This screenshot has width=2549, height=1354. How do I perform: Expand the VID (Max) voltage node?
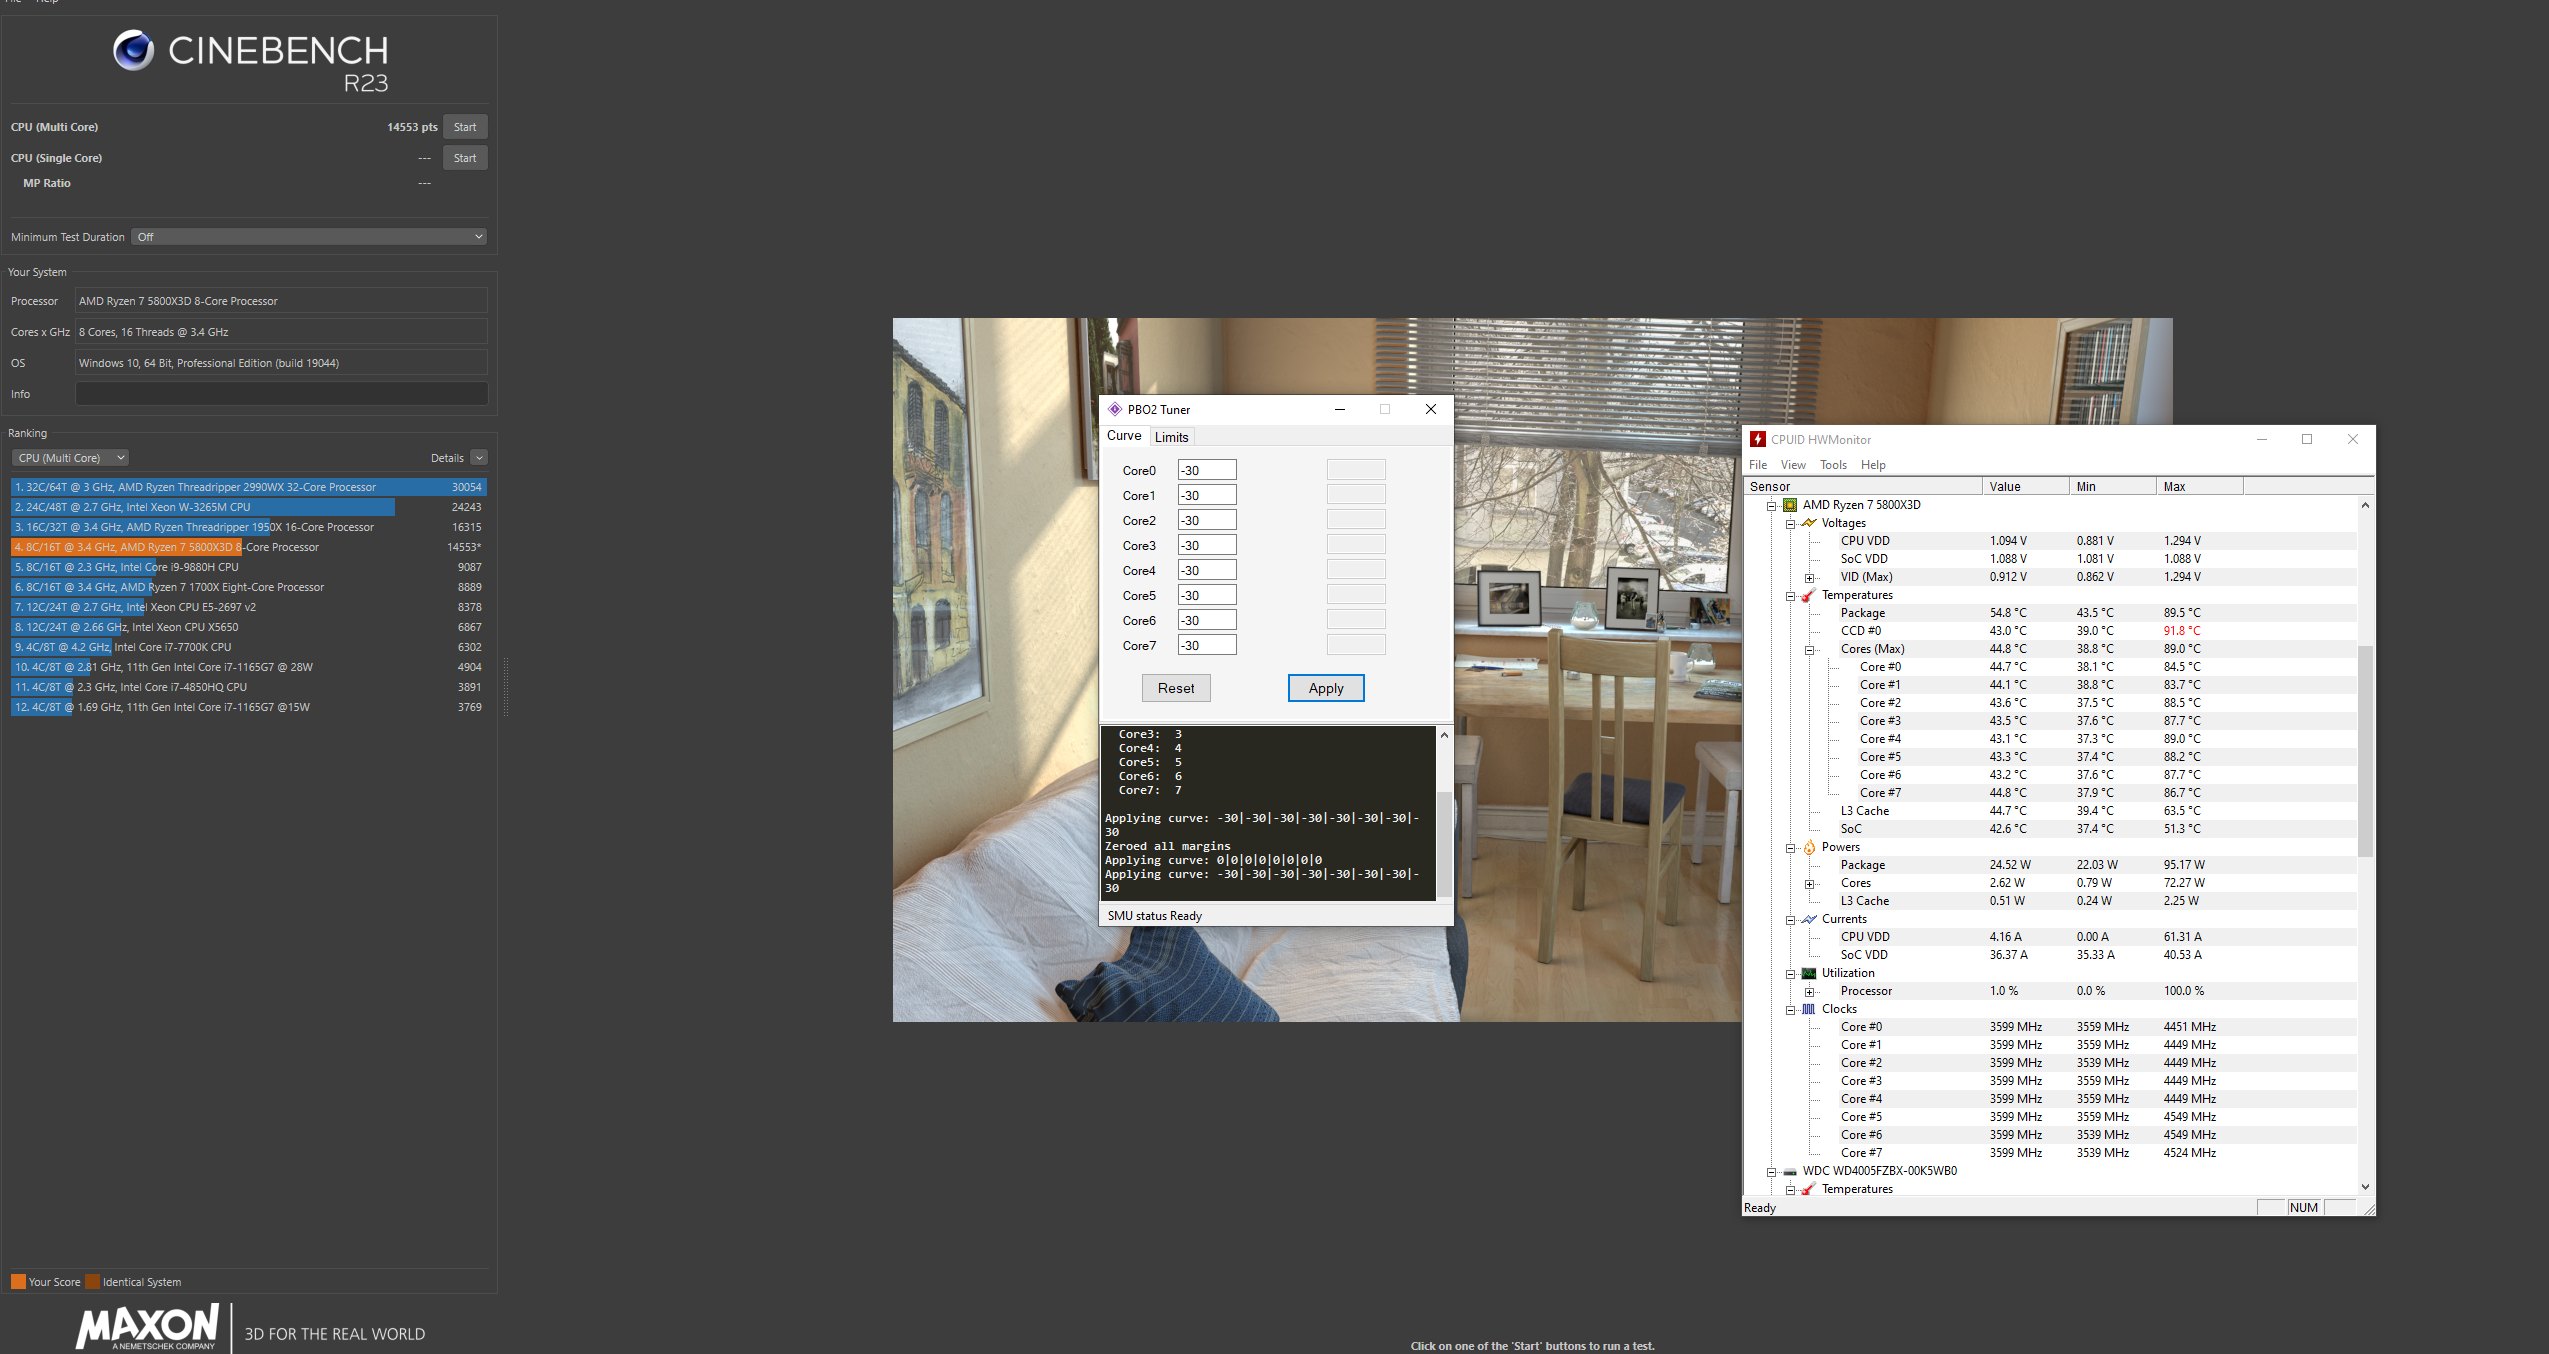pos(1809,578)
